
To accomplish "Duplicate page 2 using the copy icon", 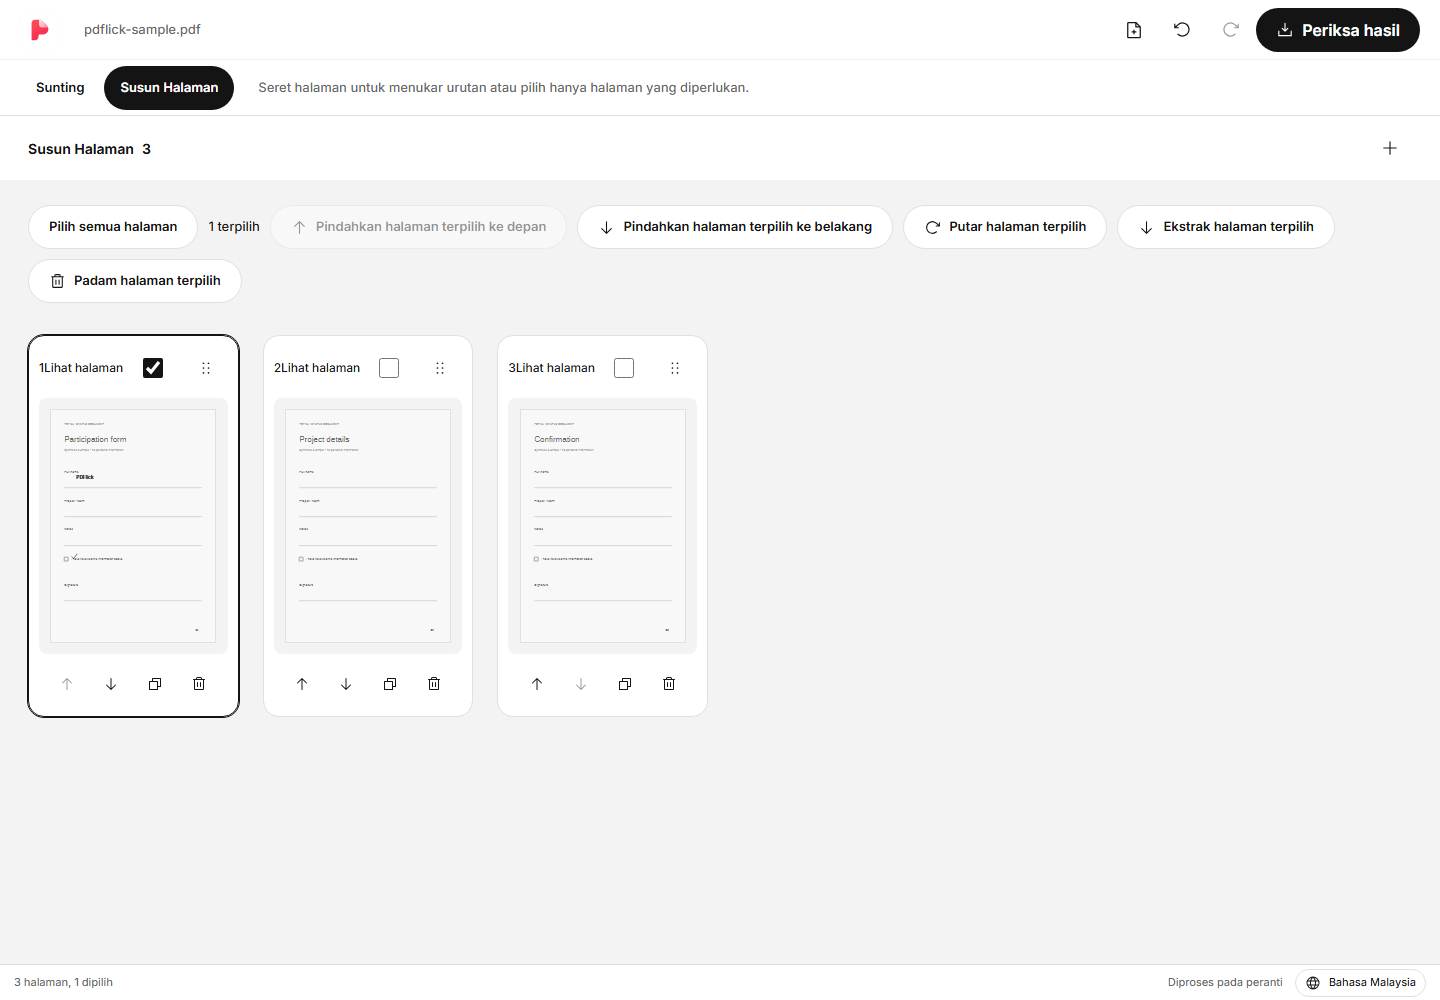I will 390,684.
